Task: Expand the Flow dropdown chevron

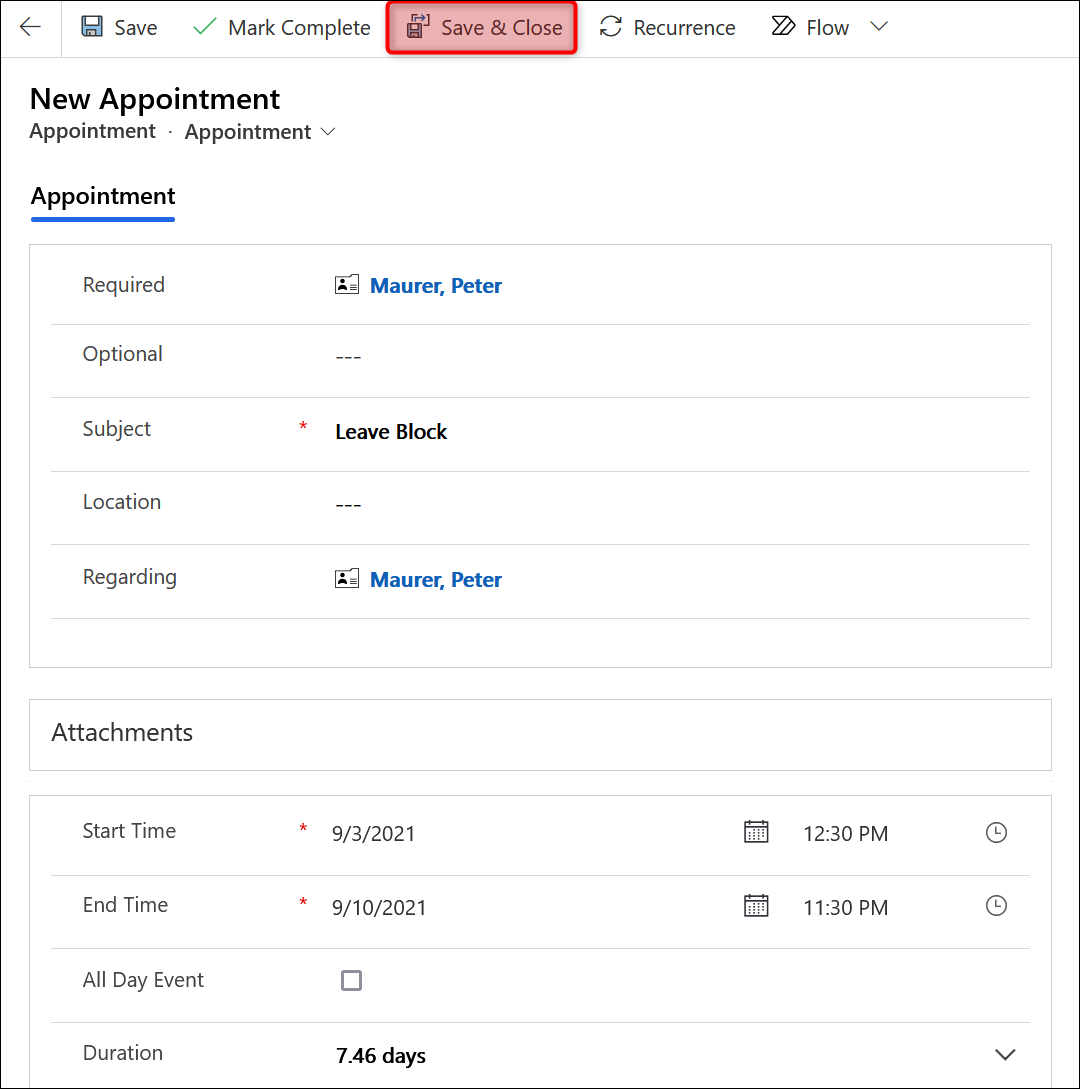Action: [879, 27]
